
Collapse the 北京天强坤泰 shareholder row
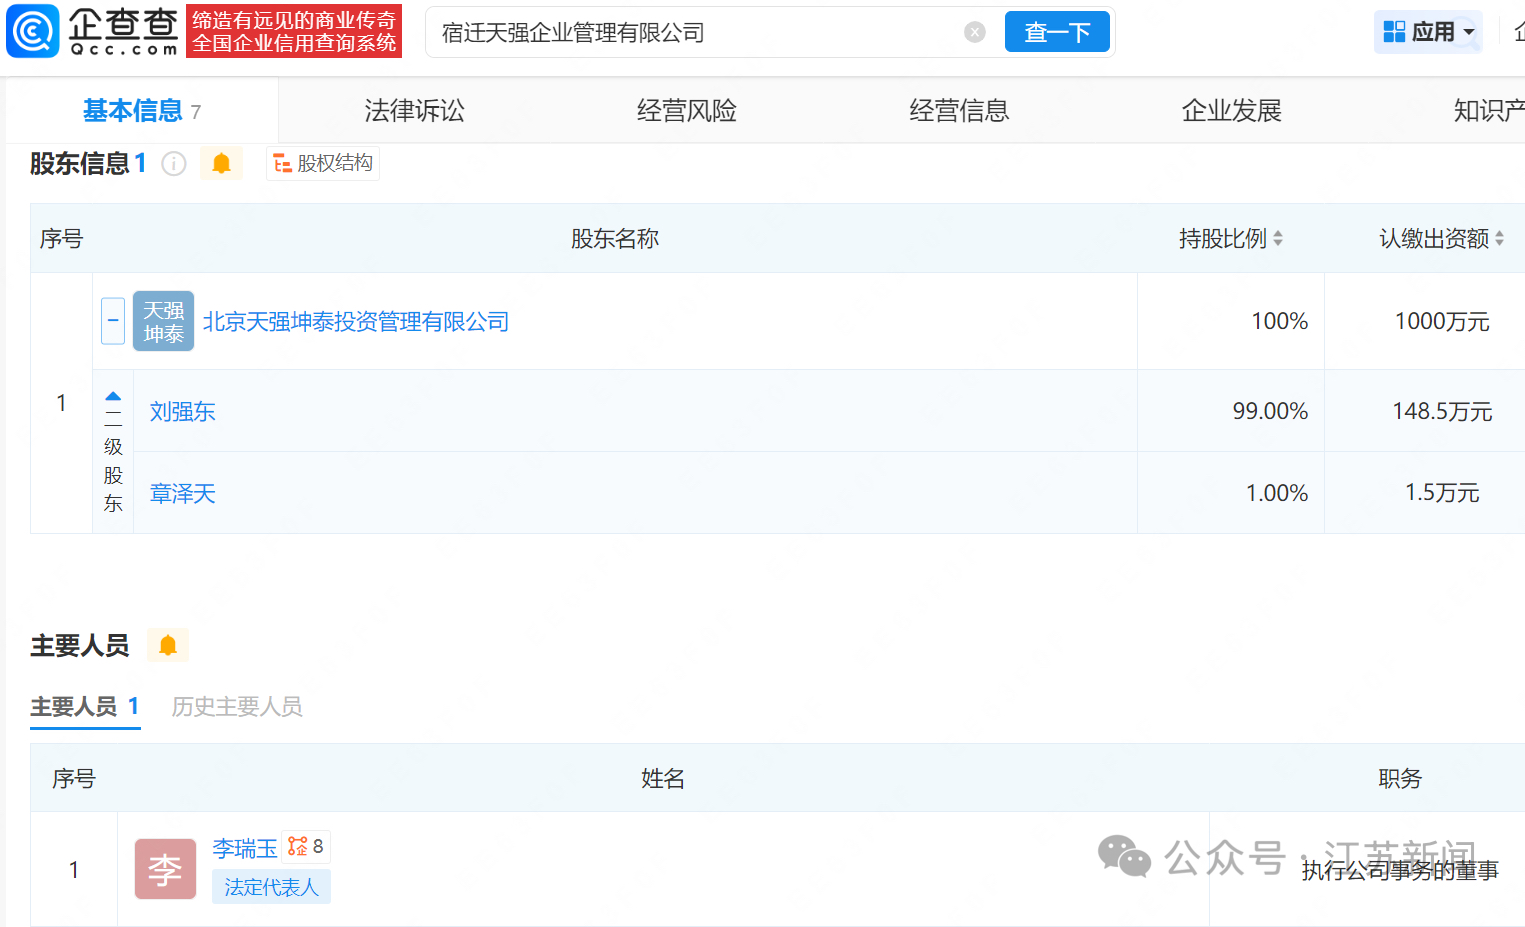(113, 321)
